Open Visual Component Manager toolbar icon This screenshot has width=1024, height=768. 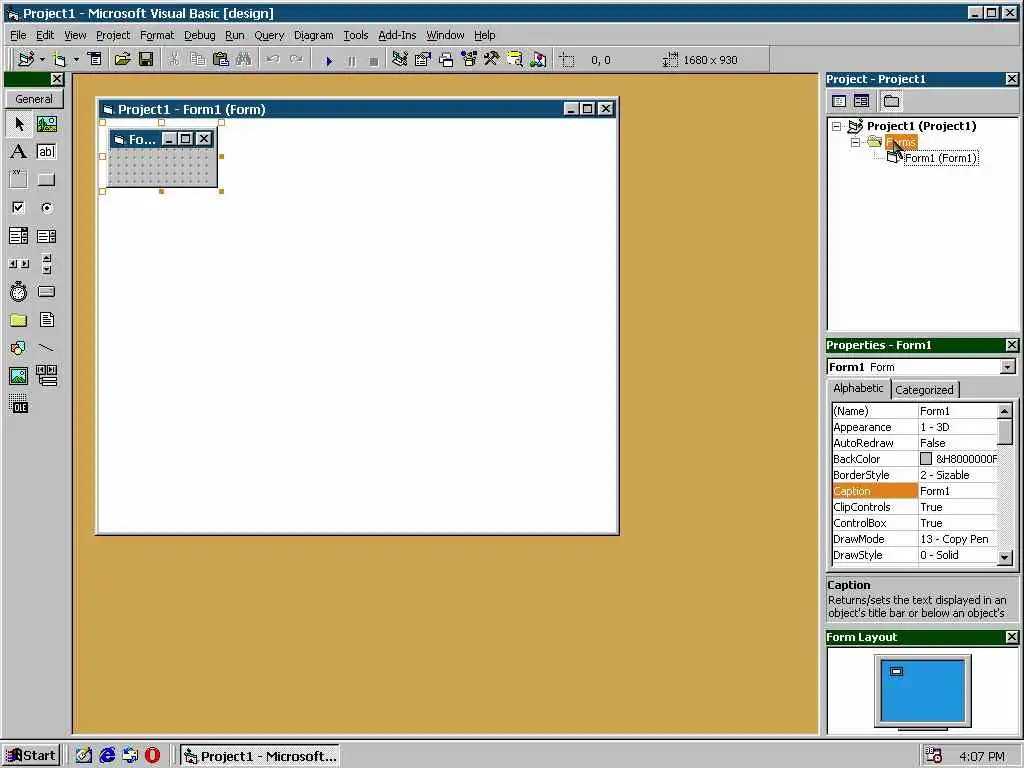pos(538,59)
